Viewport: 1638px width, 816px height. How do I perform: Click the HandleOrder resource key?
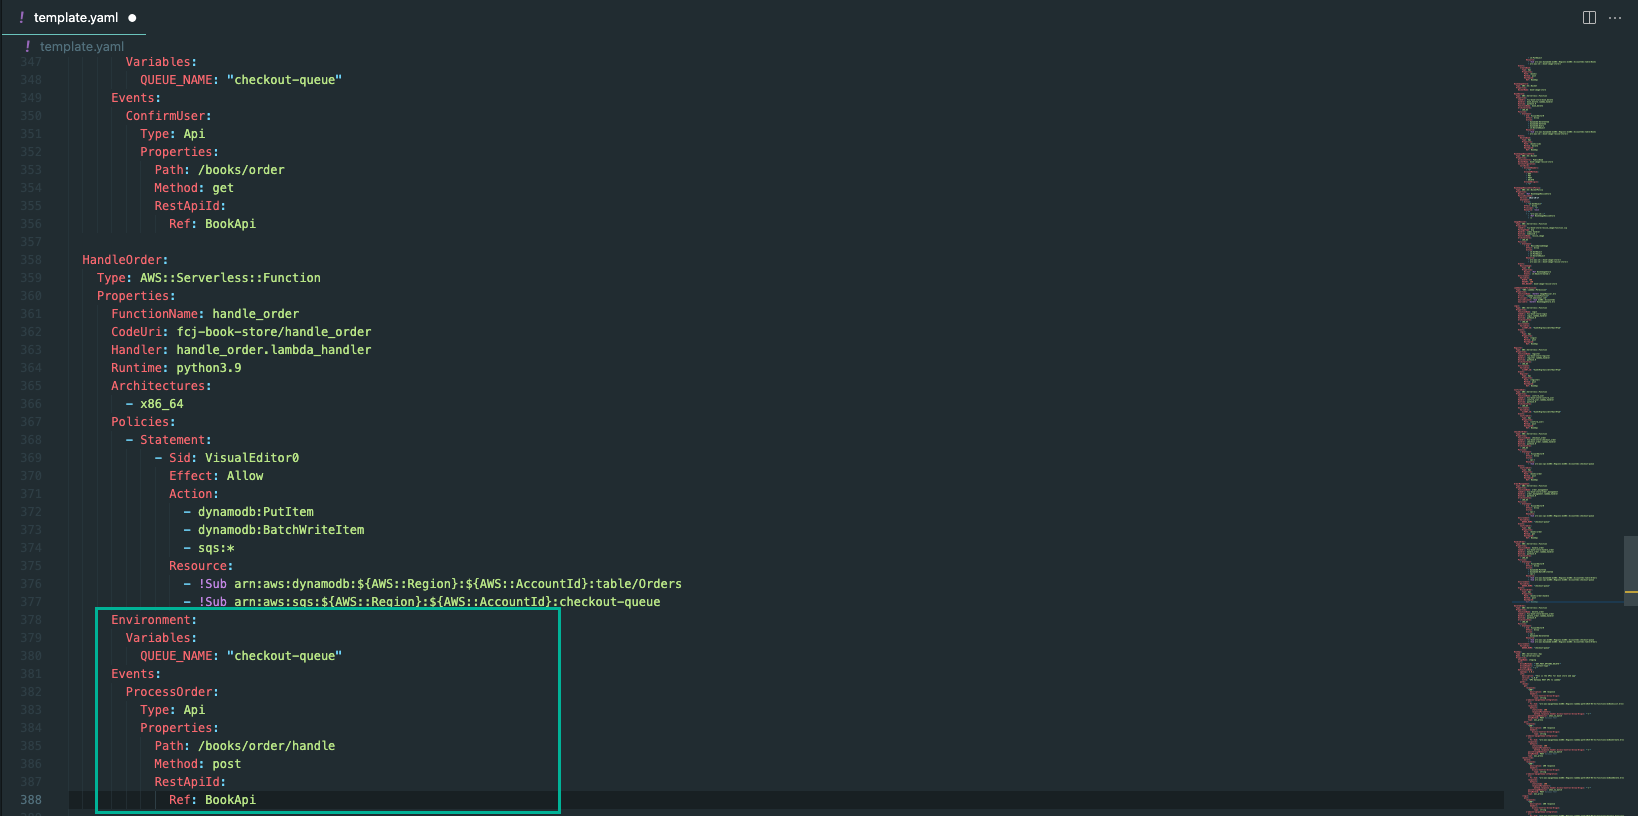[x=125, y=260]
